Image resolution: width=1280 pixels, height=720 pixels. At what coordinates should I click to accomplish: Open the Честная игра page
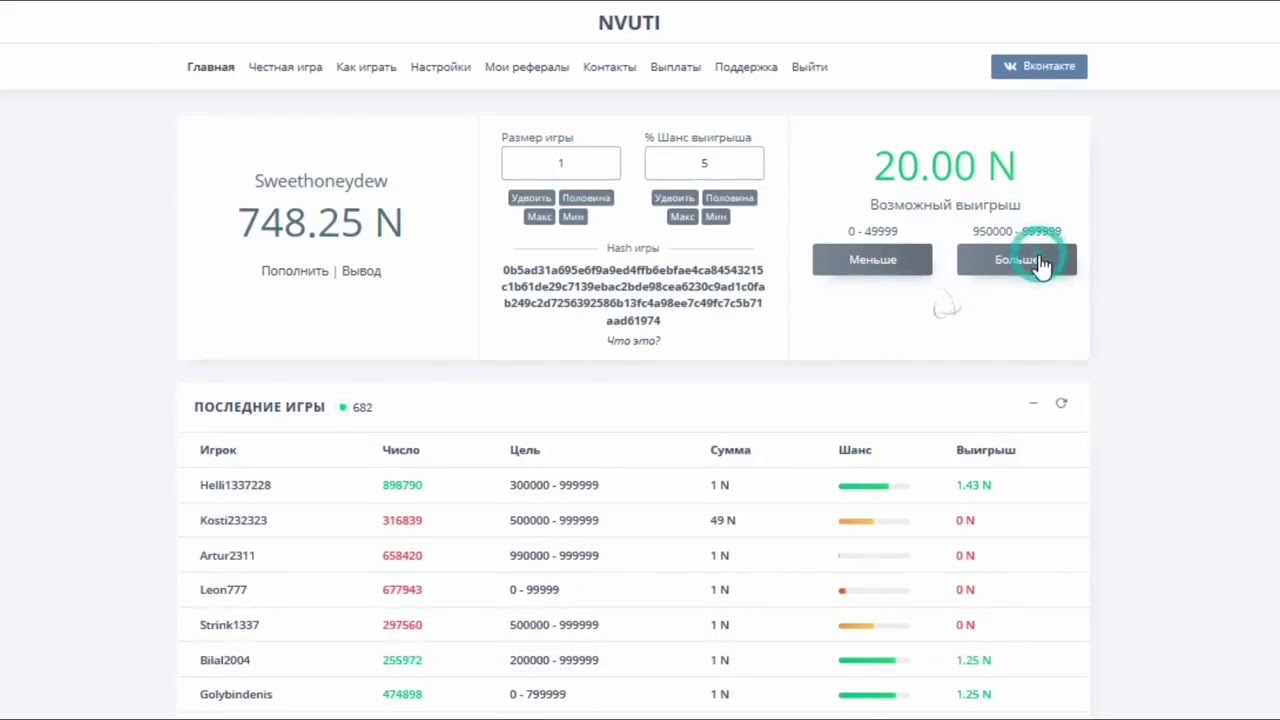click(x=286, y=67)
